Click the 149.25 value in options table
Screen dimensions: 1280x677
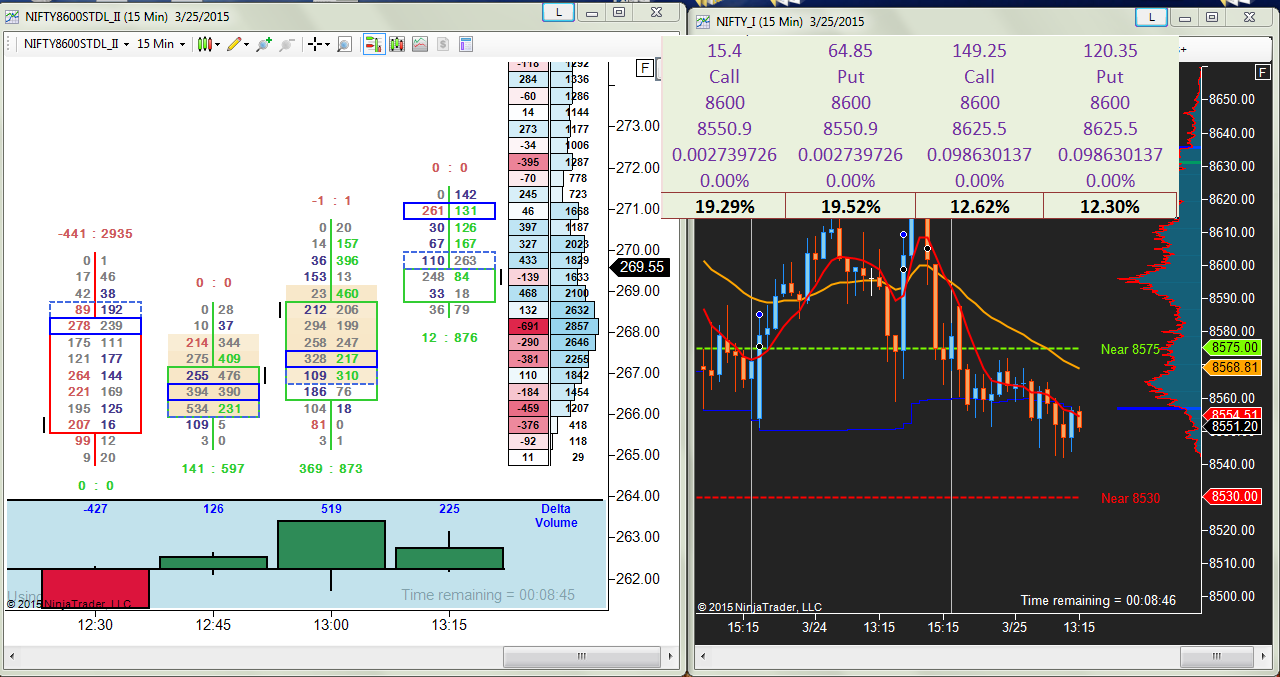click(x=979, y=50)
